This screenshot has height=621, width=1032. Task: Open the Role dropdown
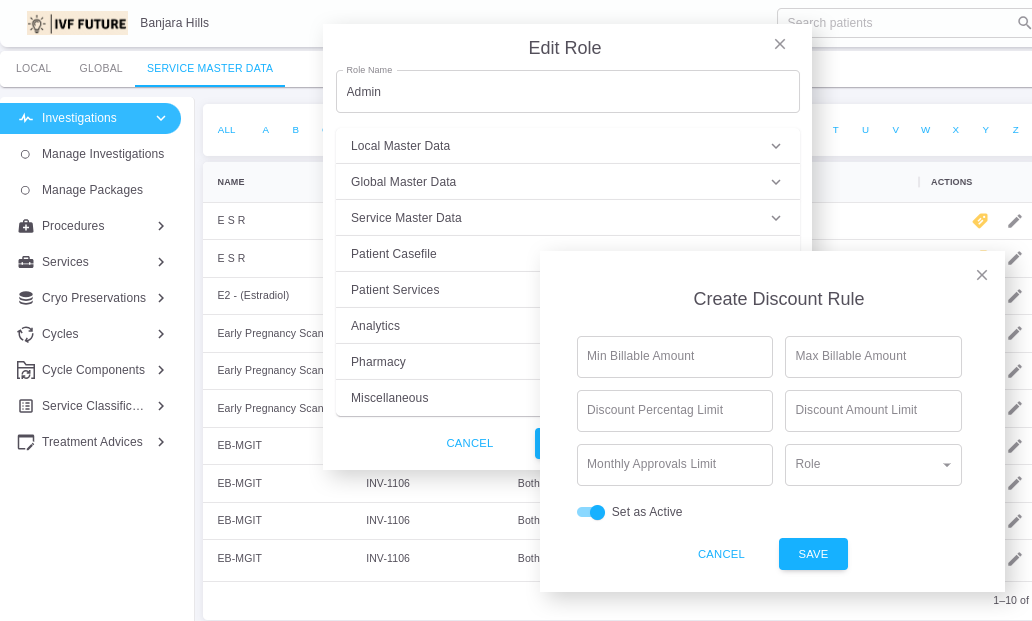(x=873, y=465)
